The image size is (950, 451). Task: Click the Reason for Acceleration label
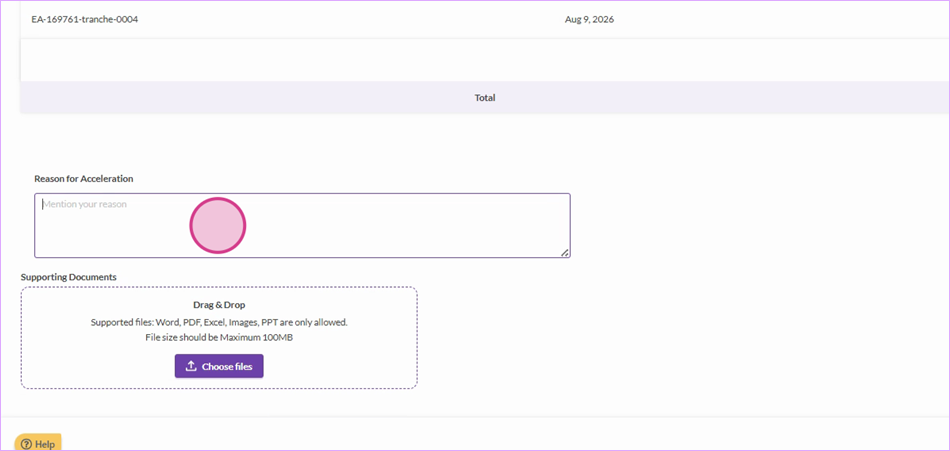click(84, 179)
